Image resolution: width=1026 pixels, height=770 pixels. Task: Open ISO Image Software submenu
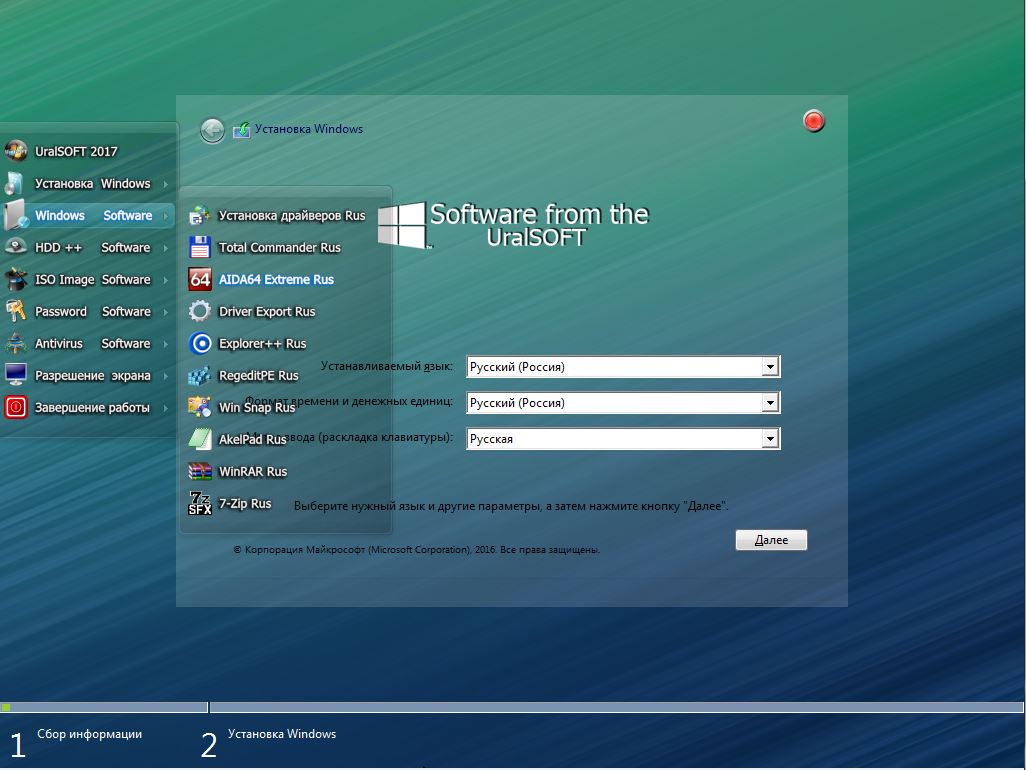coord(88,279)
